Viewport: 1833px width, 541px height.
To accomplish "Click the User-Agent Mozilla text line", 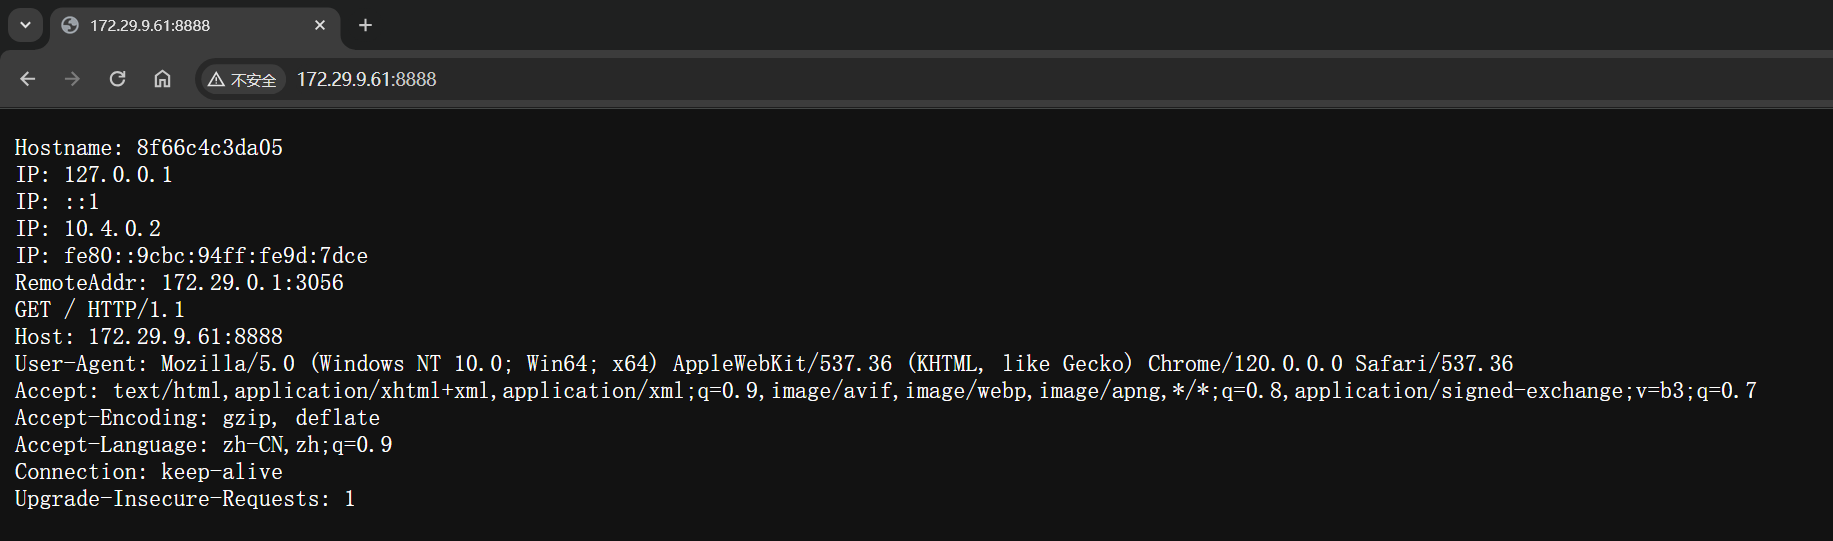I will click(x=764, y=364).
